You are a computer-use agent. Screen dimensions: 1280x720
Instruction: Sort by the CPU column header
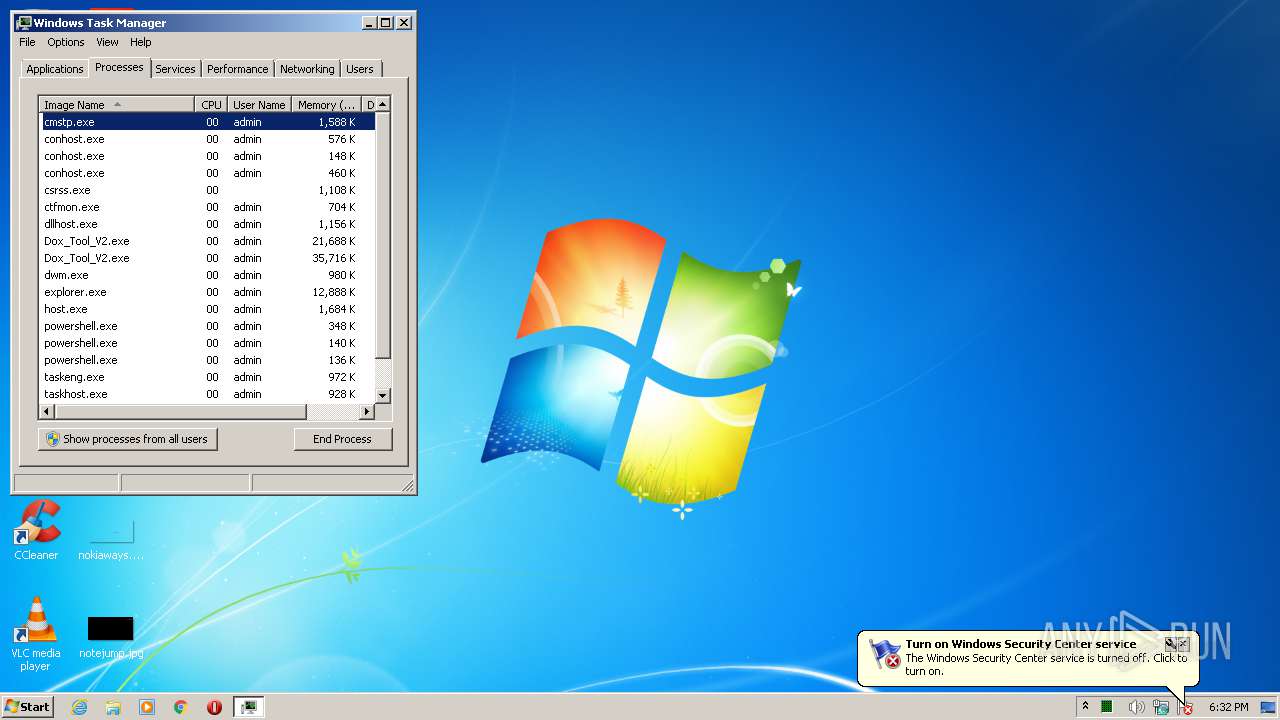click(211, 105)
